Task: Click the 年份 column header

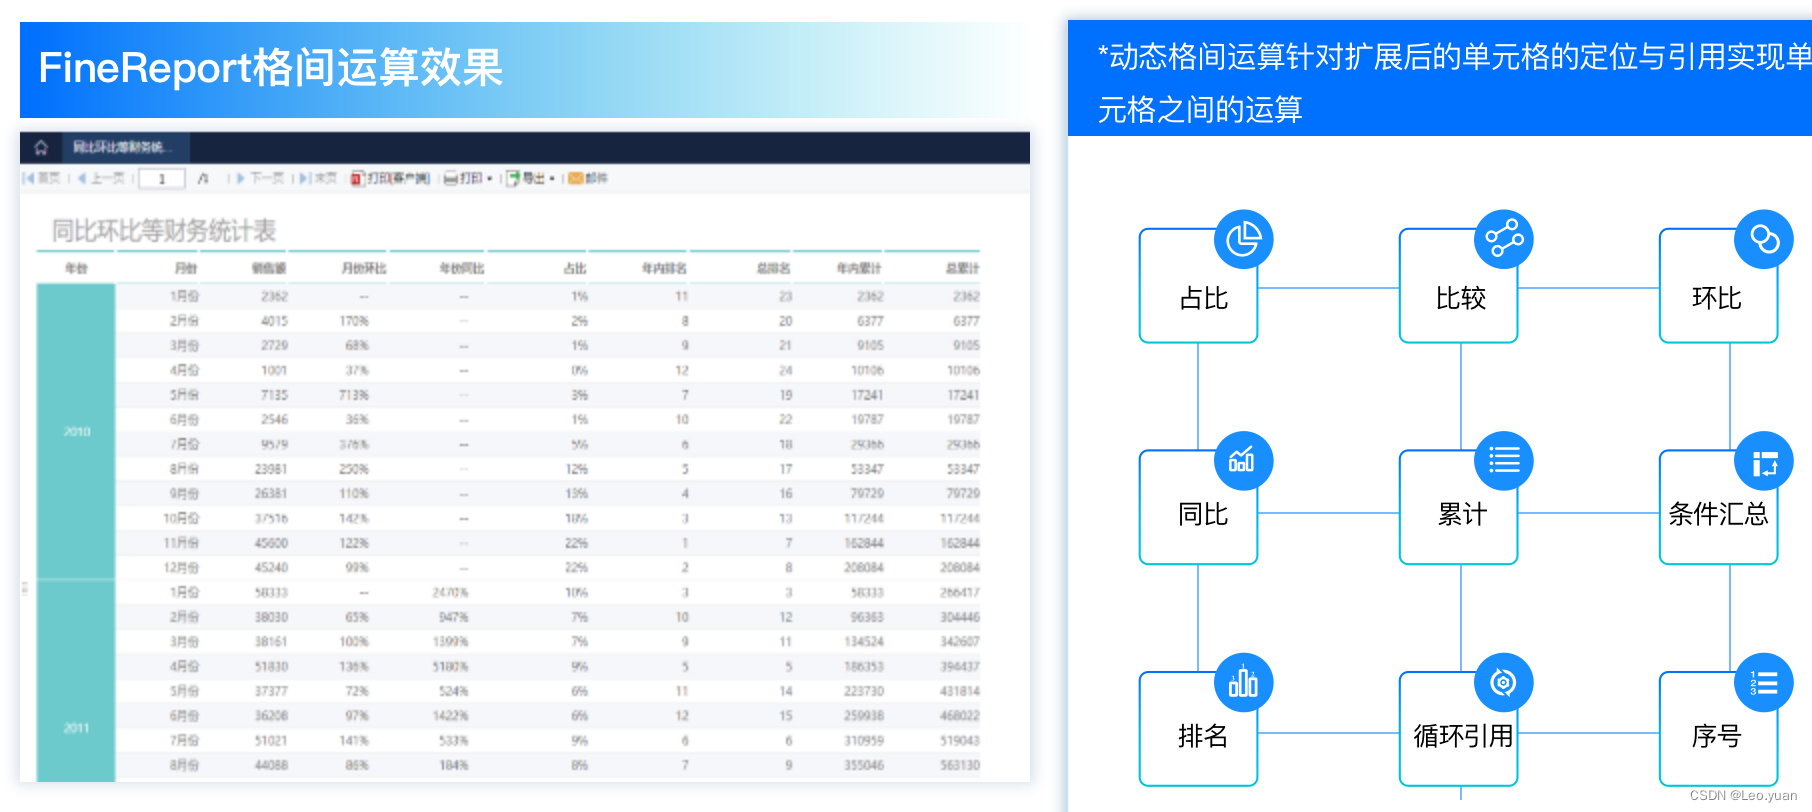Action: (76, 268)
